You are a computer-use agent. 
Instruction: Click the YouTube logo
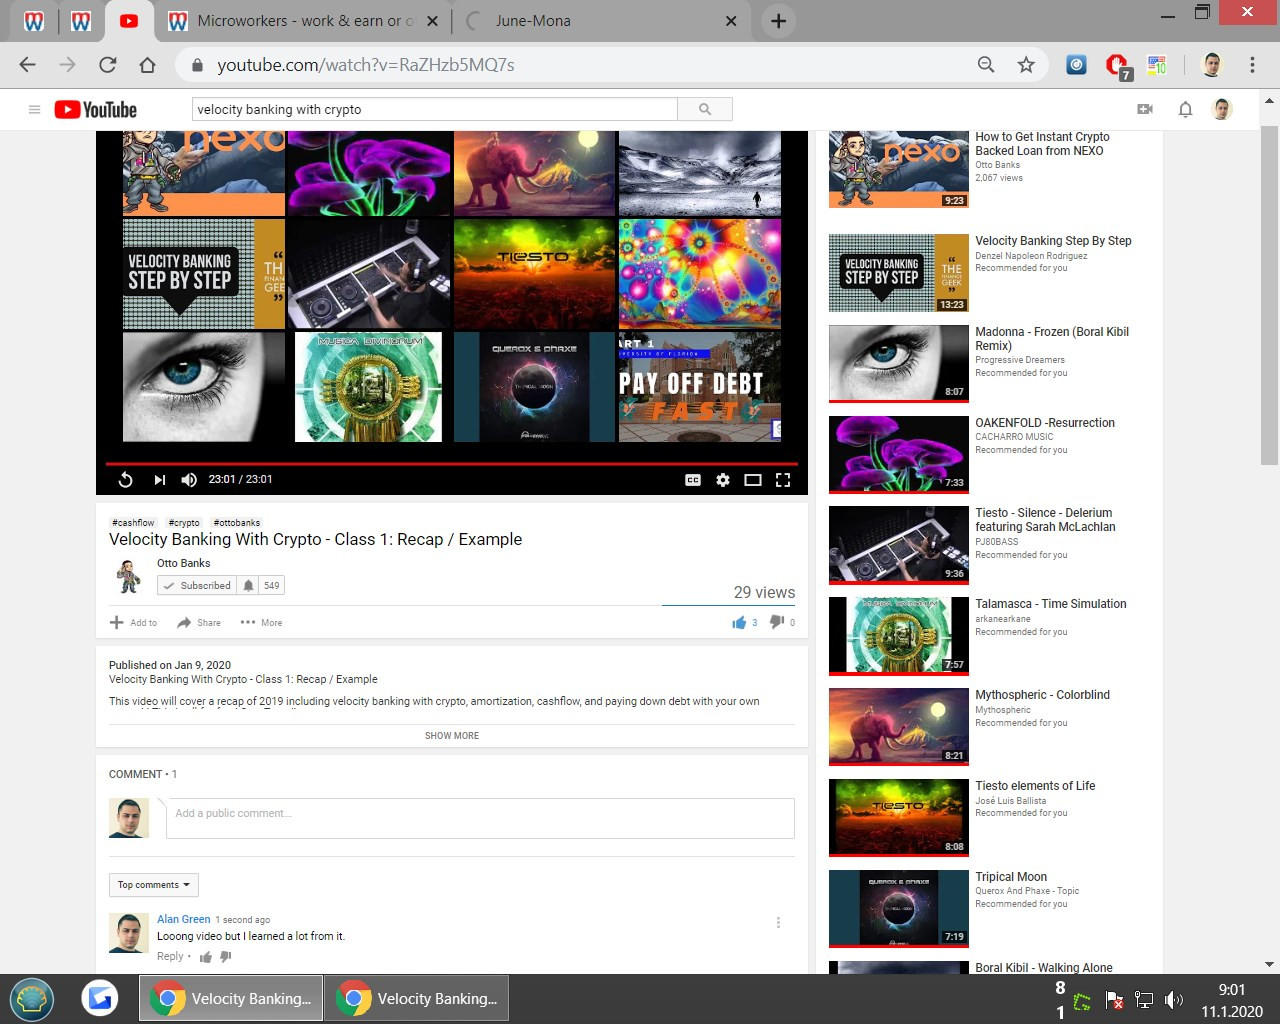(x=95, y=109)
